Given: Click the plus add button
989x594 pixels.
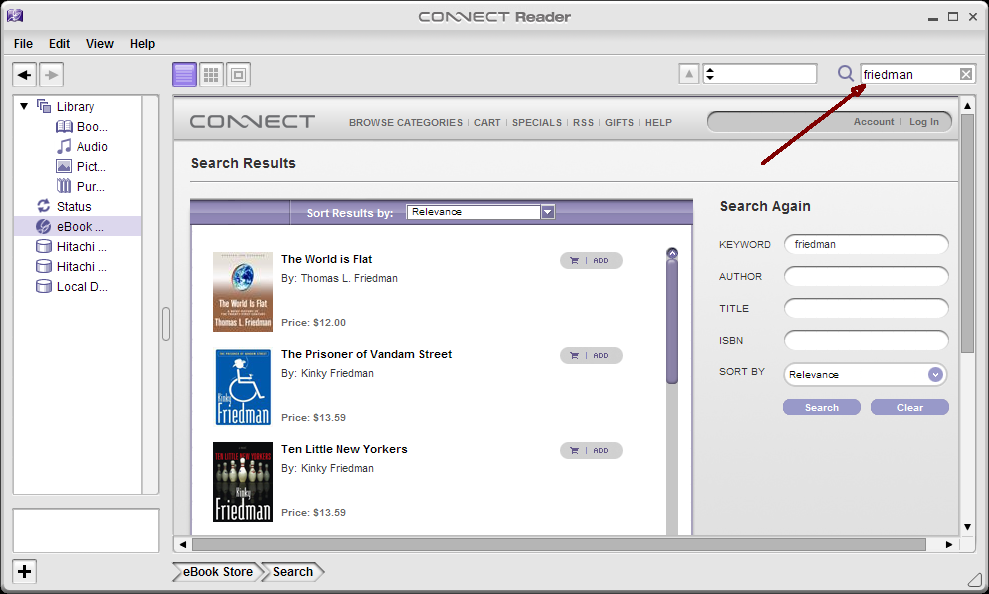Looking at the screenshot, I should pos(25,571).
